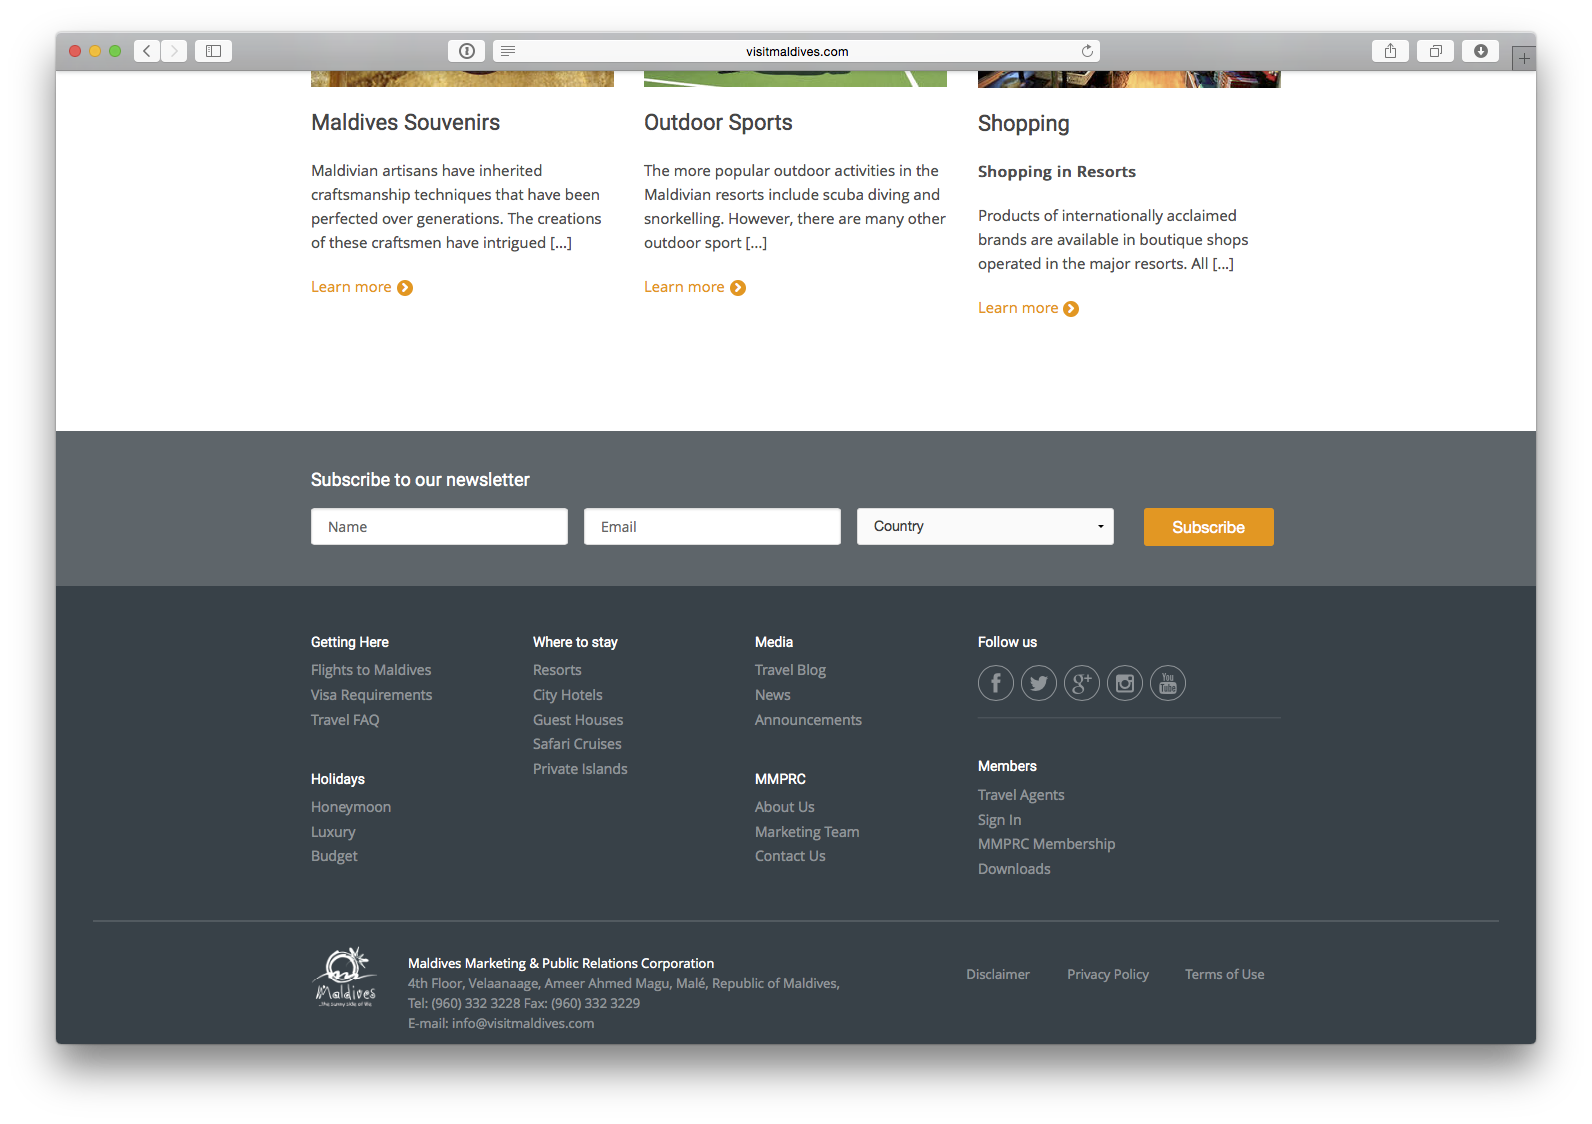The width and height of the screenshot is (1592, 1124).
Task: Open the Resorts link
Action: (x=557, y=670)
